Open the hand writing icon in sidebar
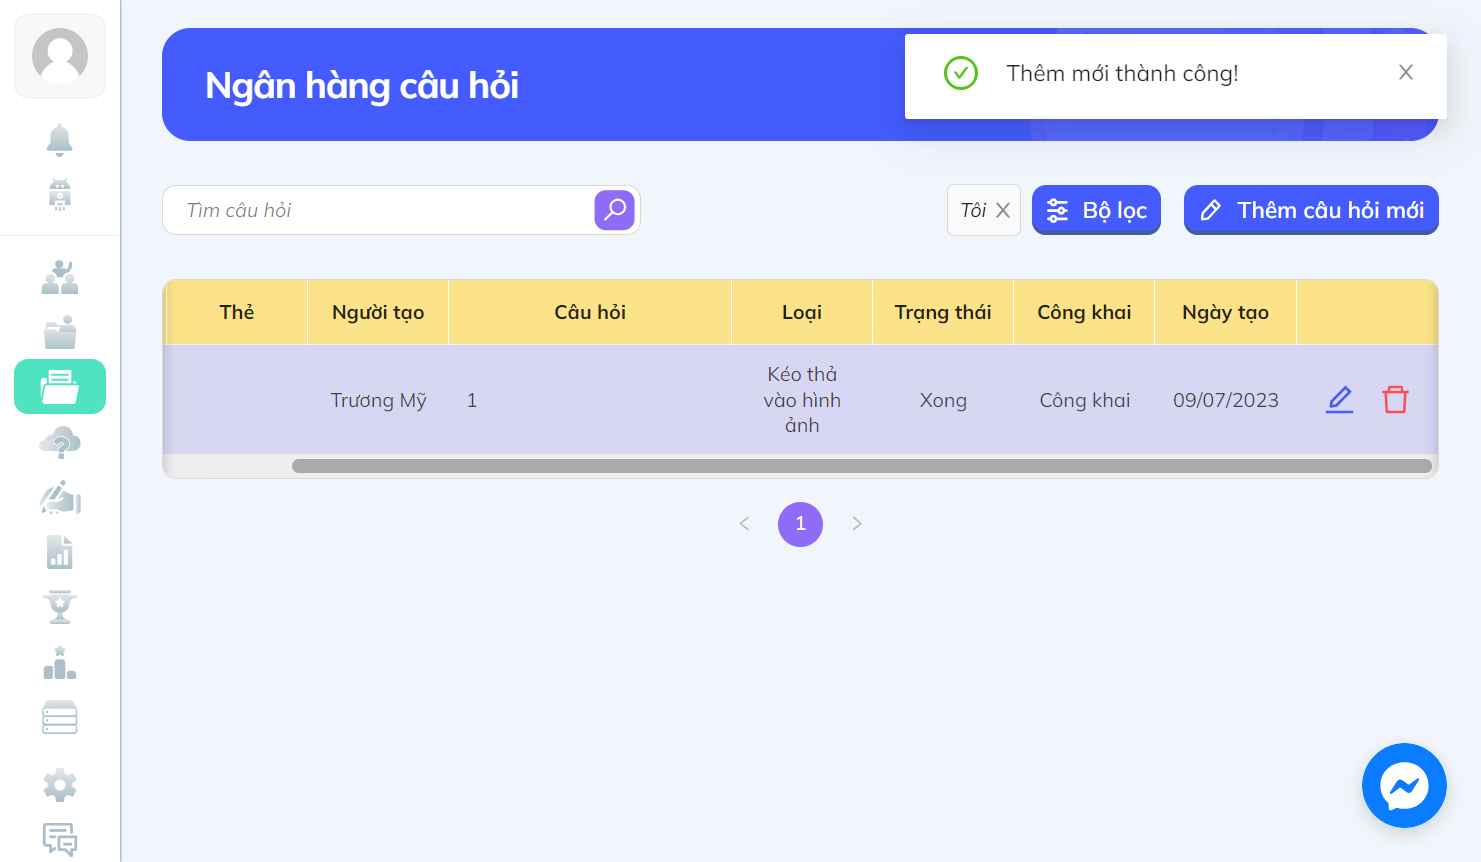 (x=60, y=497)
